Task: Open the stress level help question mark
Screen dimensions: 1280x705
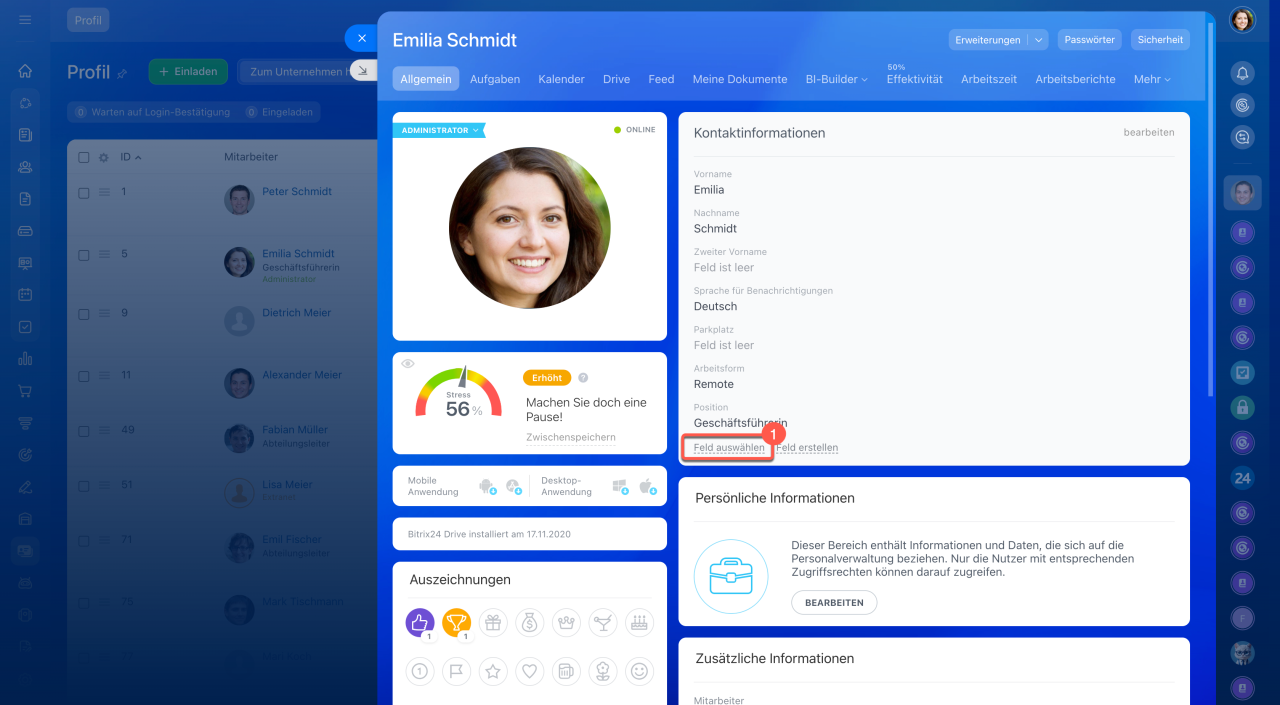Action: click(583, 378)
